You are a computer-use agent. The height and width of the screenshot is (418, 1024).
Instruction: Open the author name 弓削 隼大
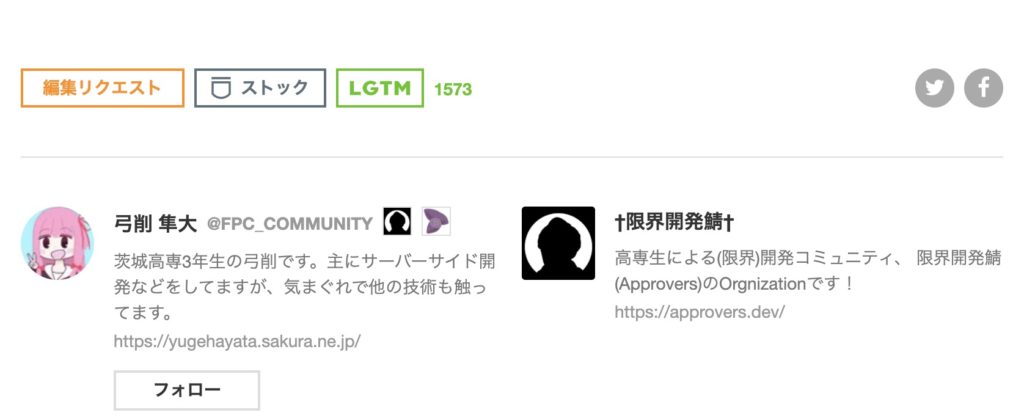155,224
